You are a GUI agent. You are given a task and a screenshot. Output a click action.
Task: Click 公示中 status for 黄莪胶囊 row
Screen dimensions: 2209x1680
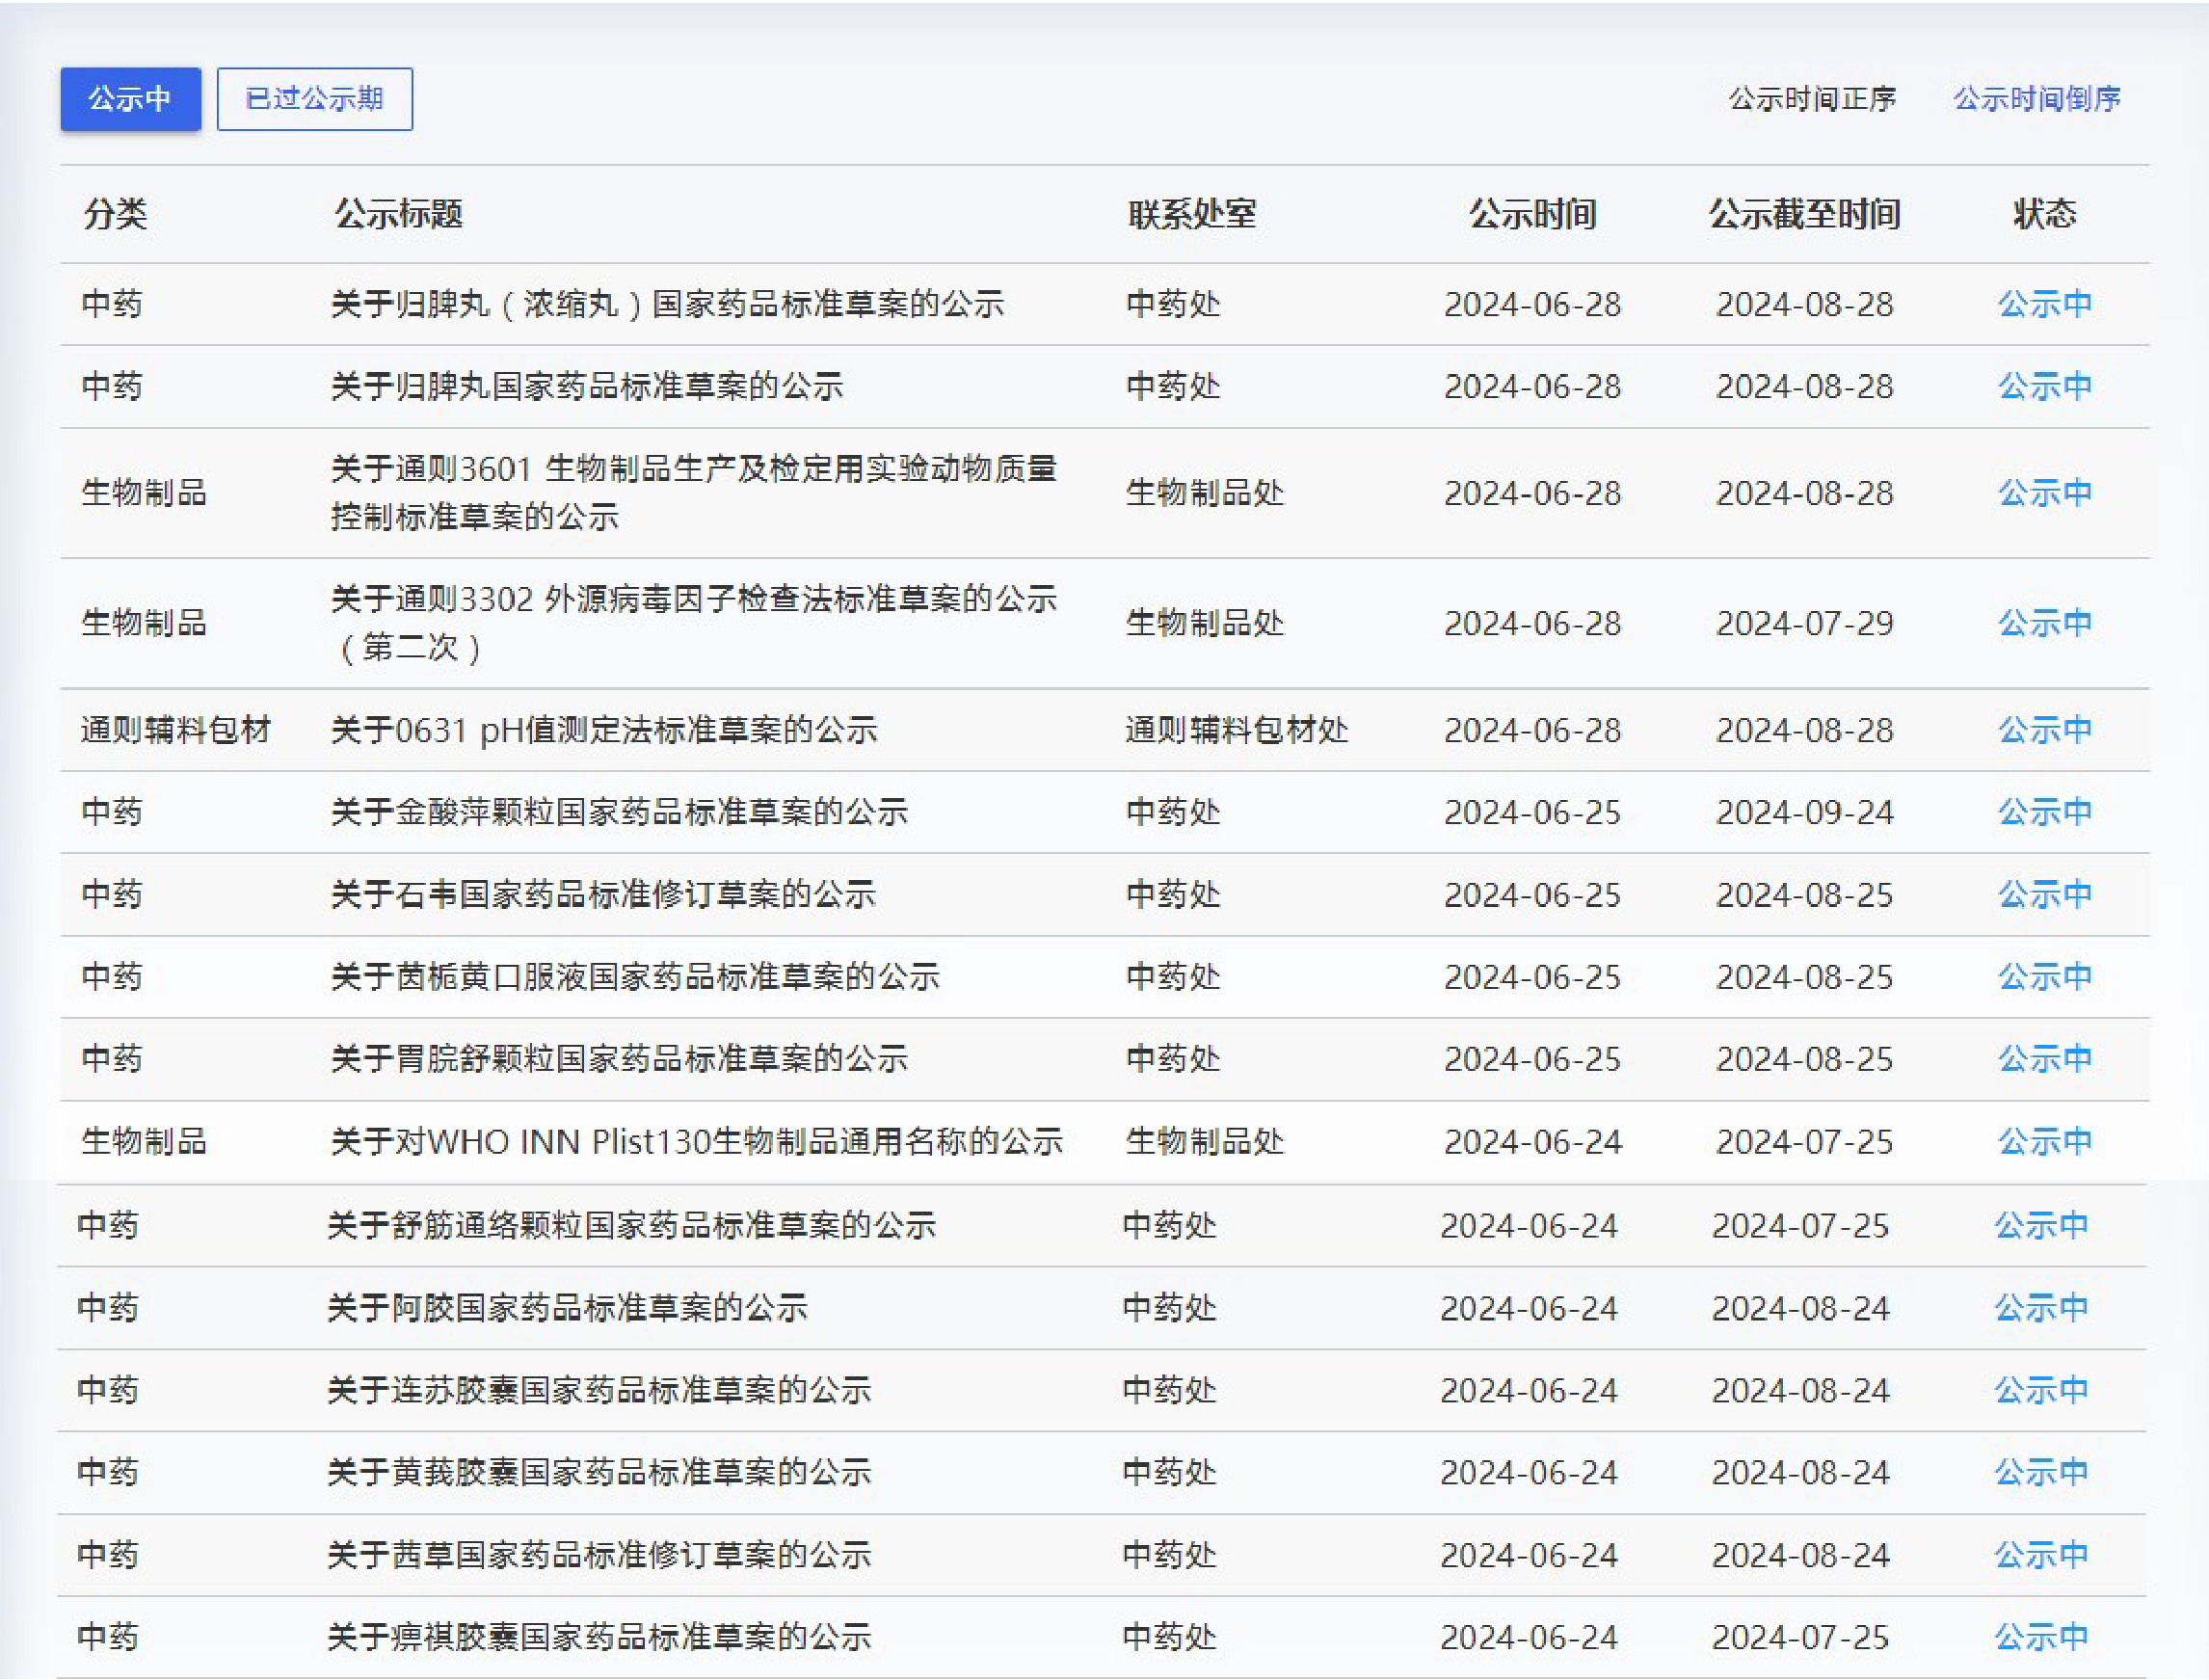2040,1472
